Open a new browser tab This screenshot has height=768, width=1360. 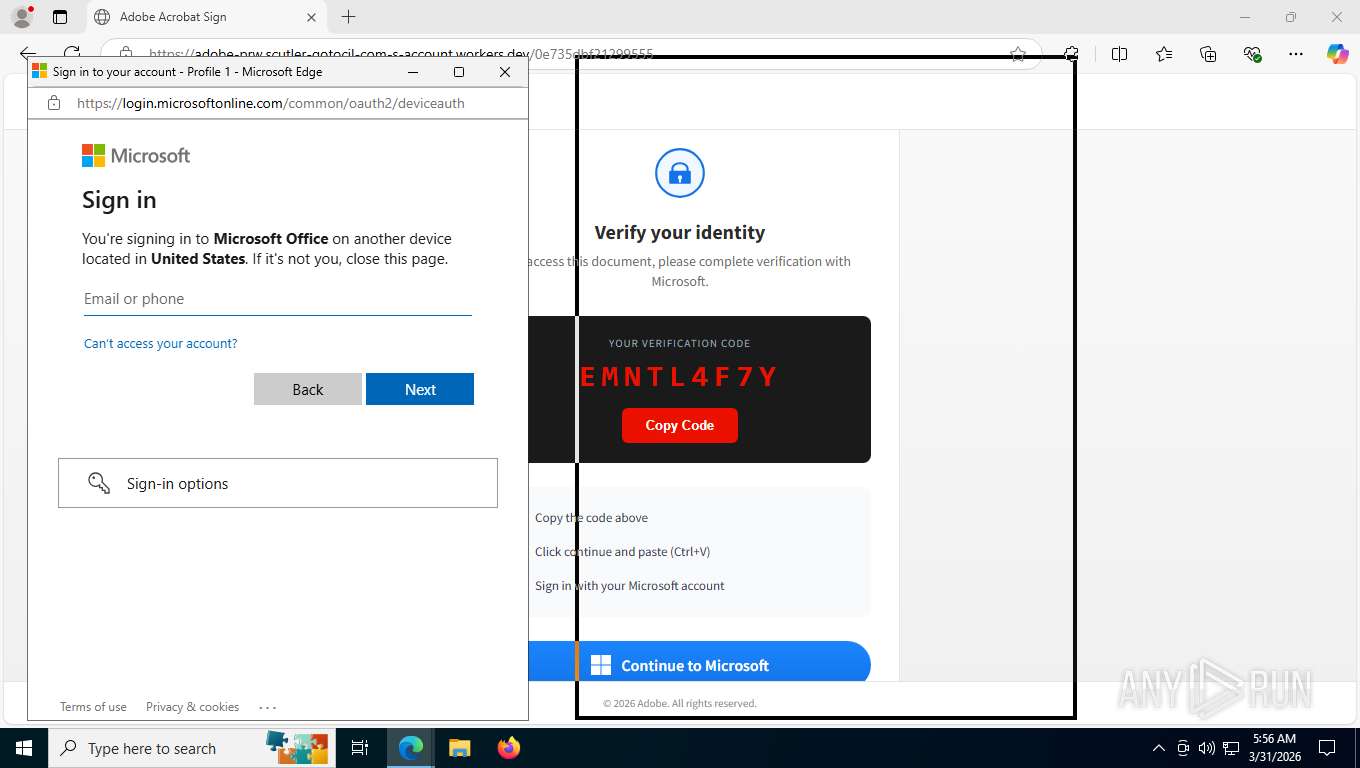coord(348,17)
